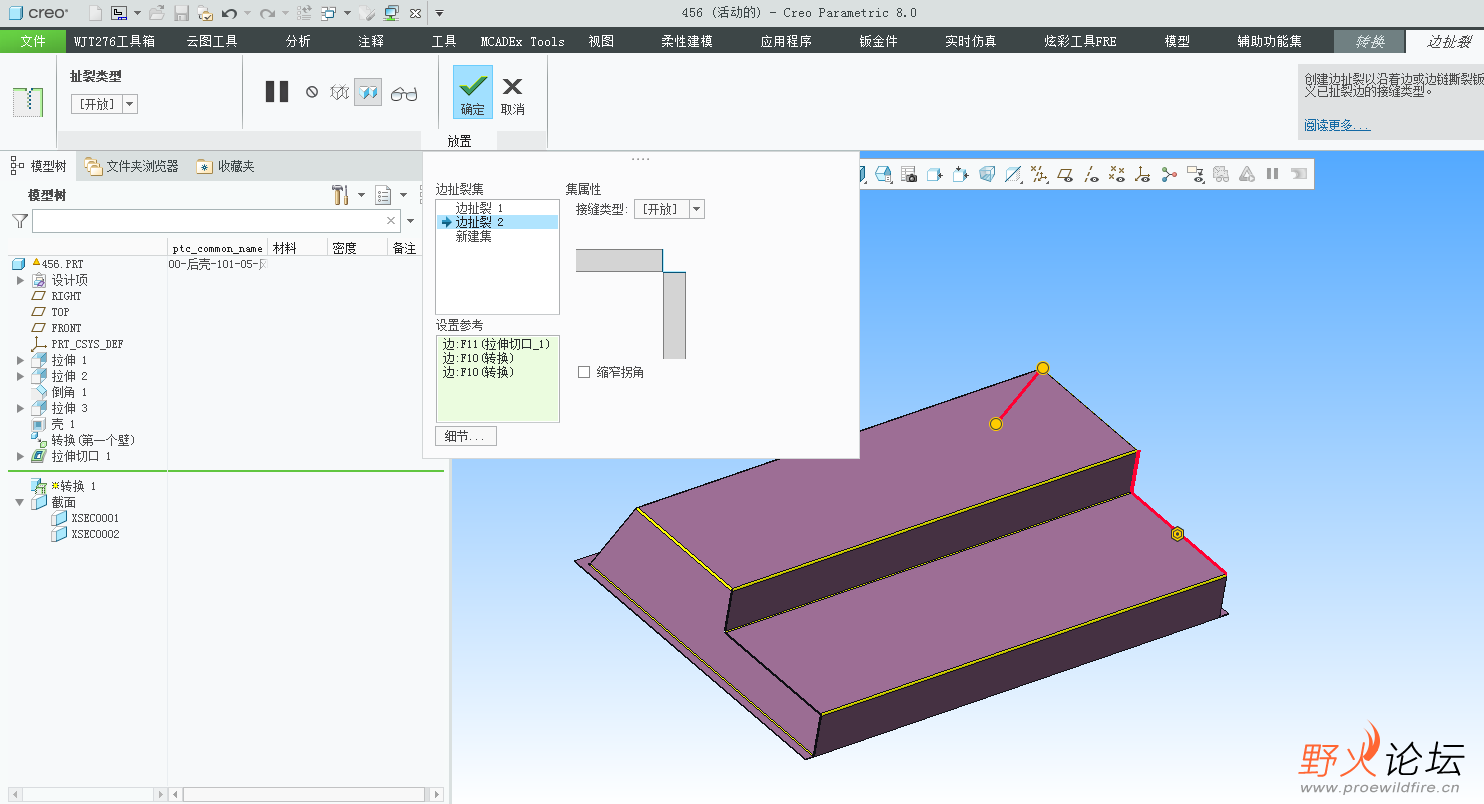Toggle verify mode glasses icon
1484x804 pixels.
pyautogui.click(x=404, y=93)
